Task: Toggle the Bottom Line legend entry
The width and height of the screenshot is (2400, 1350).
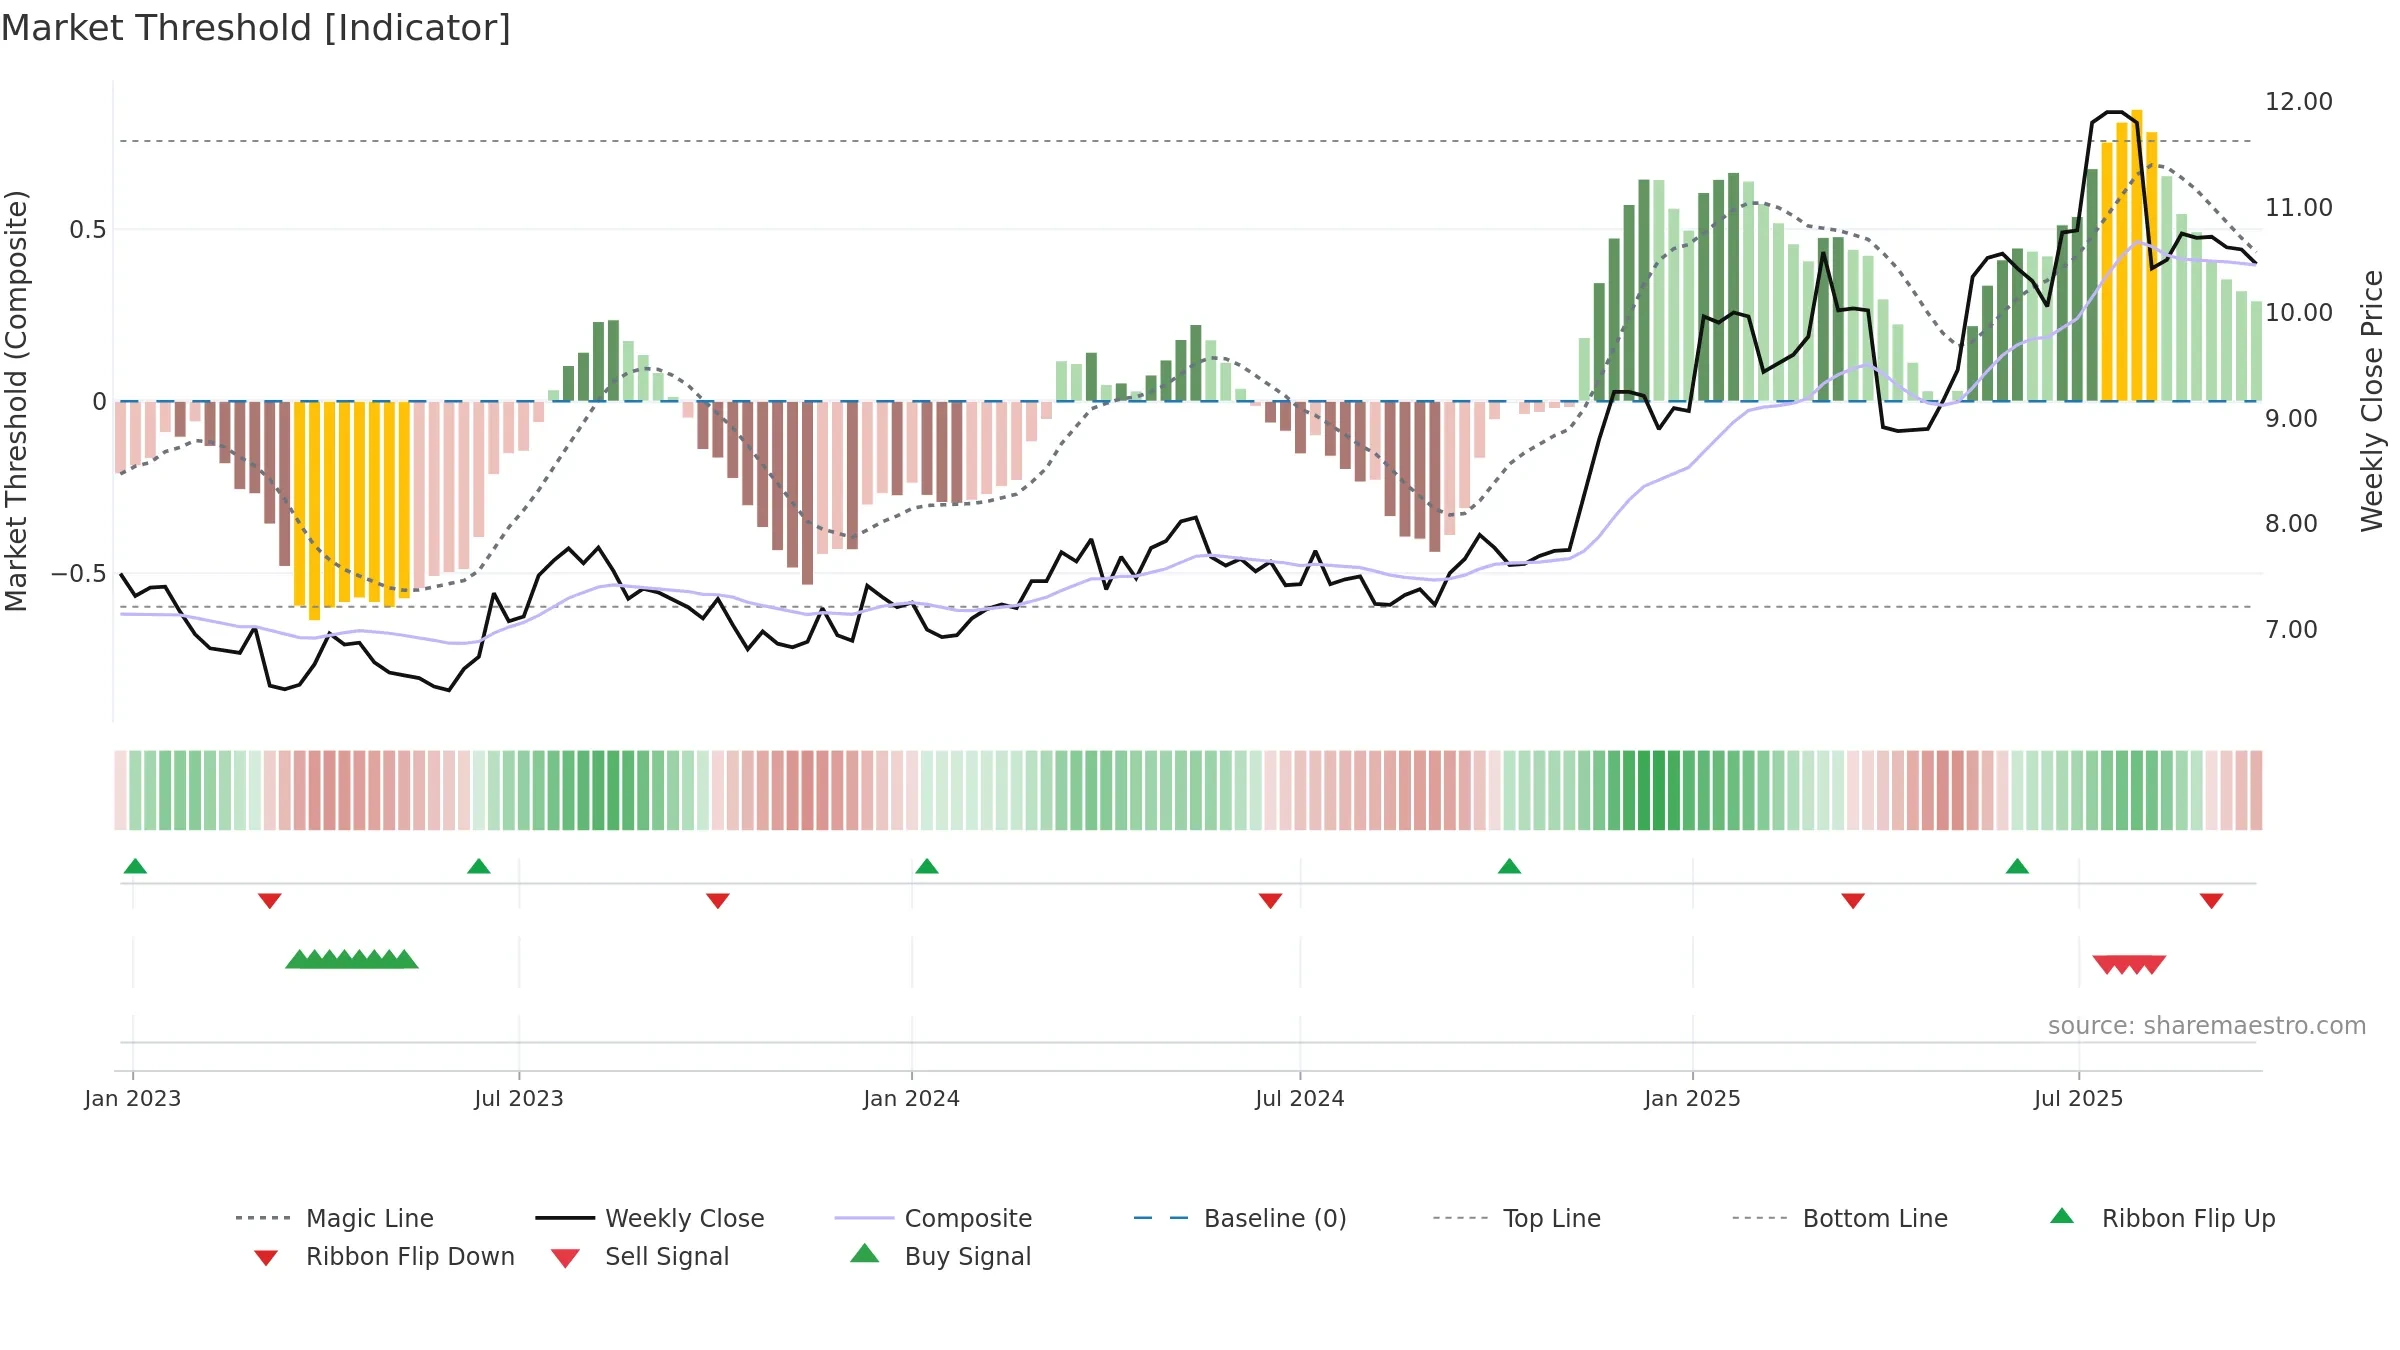Action: [x=1840, y=1218]
